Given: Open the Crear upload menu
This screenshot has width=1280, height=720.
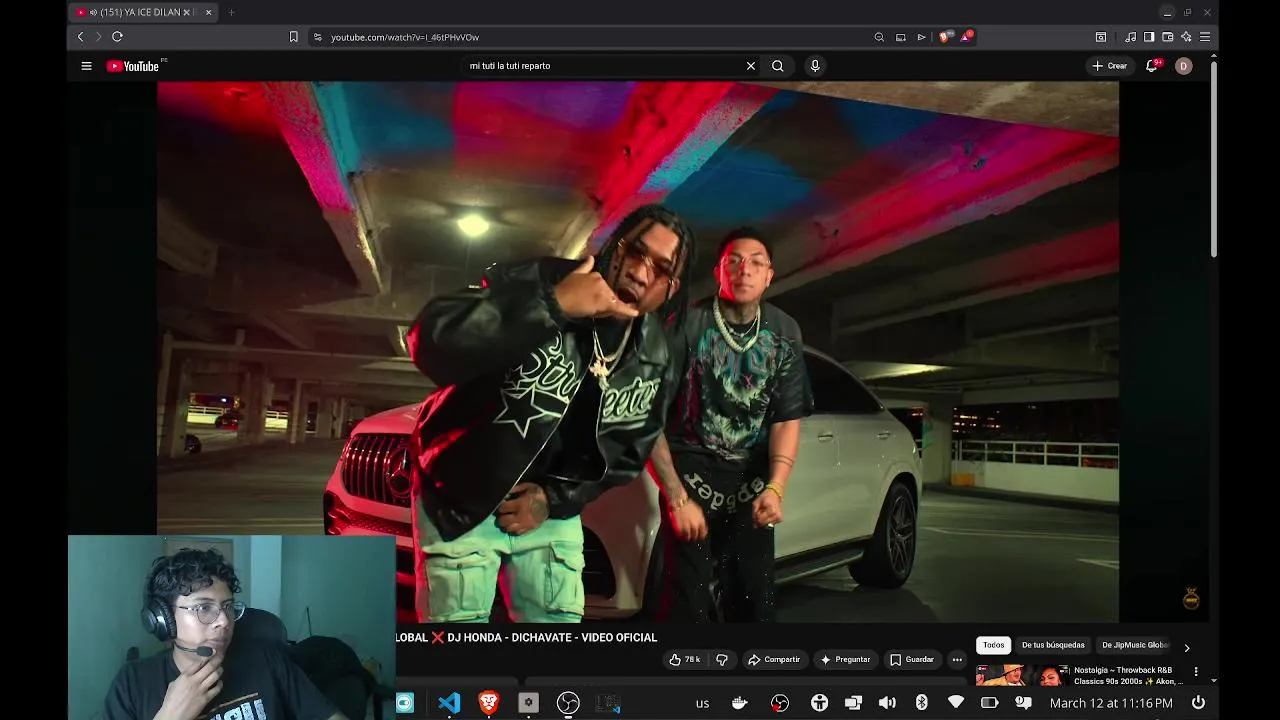Looking at the screenshot, I should (1110, 66).
